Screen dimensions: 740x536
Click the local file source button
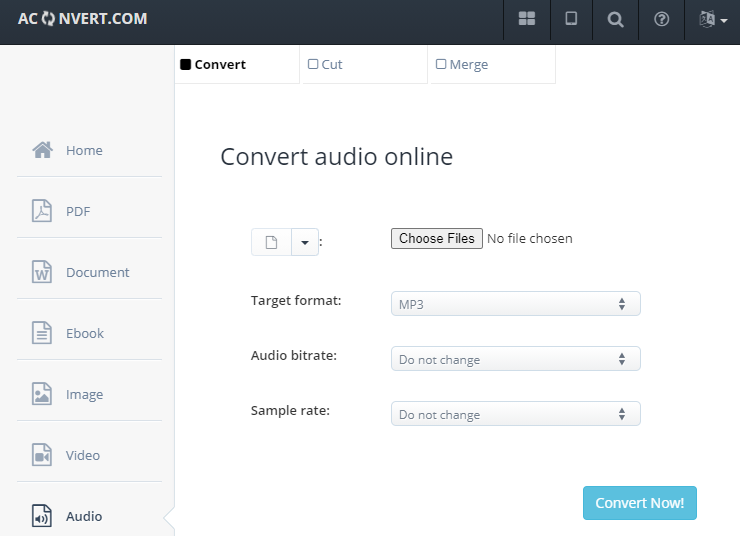click(x=271, y=242)
